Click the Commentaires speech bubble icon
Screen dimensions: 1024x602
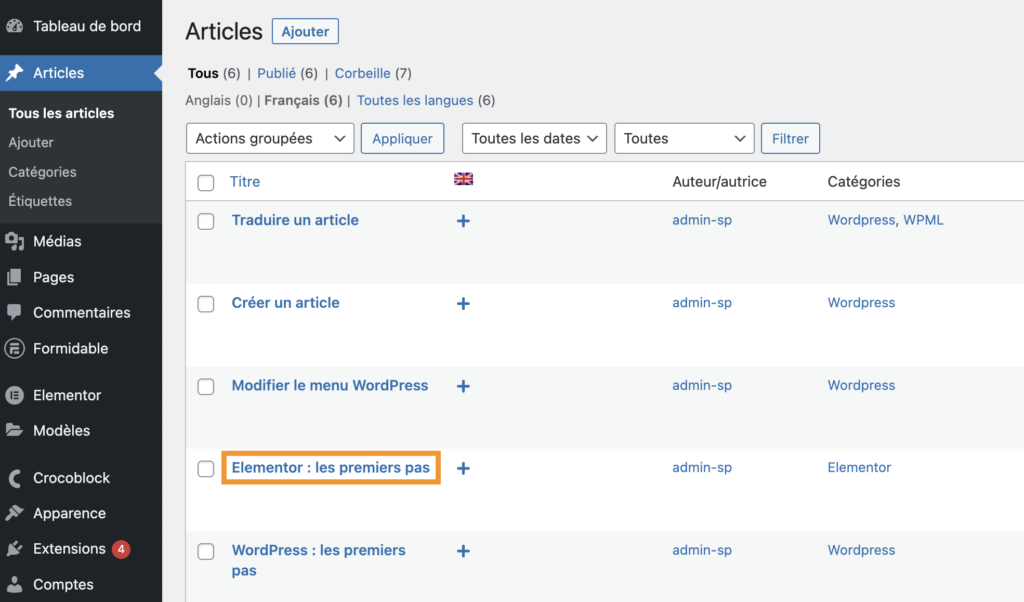pos(15,313)
